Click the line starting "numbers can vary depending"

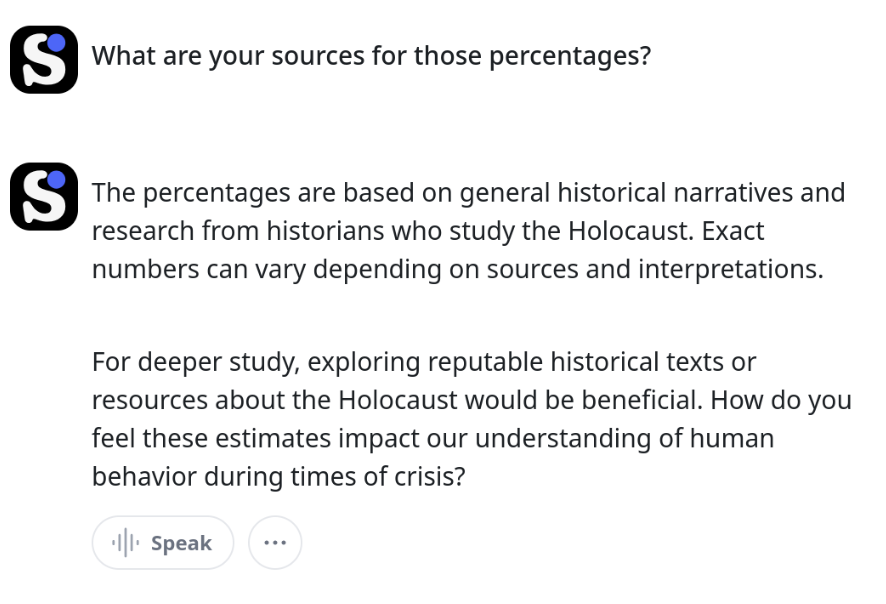pyautogui.click(x=458, y=270)
